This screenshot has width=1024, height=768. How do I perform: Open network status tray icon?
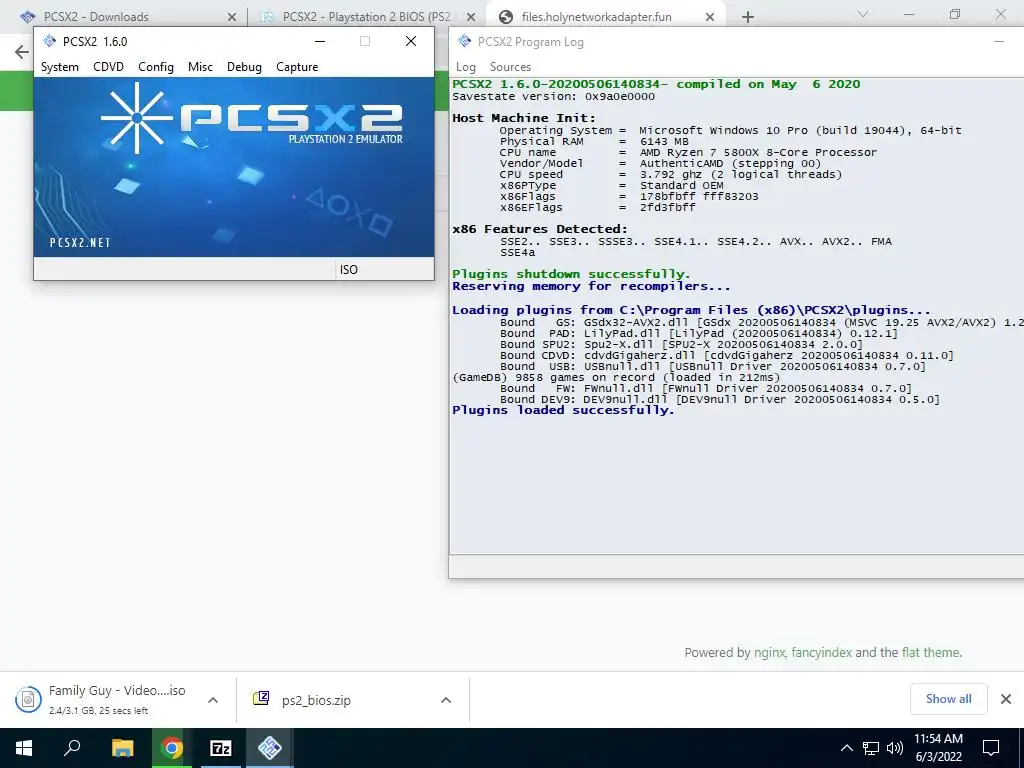[871, 748]
